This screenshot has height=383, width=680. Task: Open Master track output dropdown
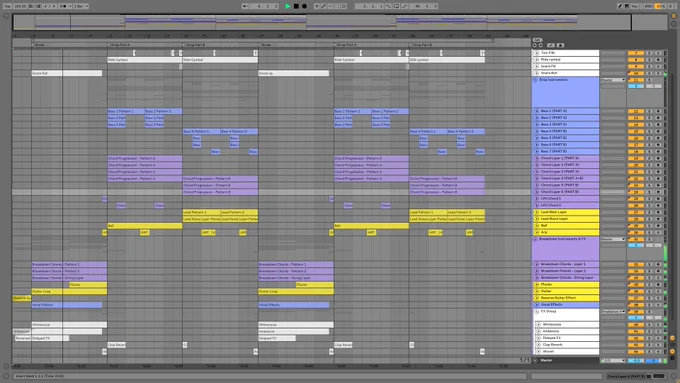(x=613, y=360)
